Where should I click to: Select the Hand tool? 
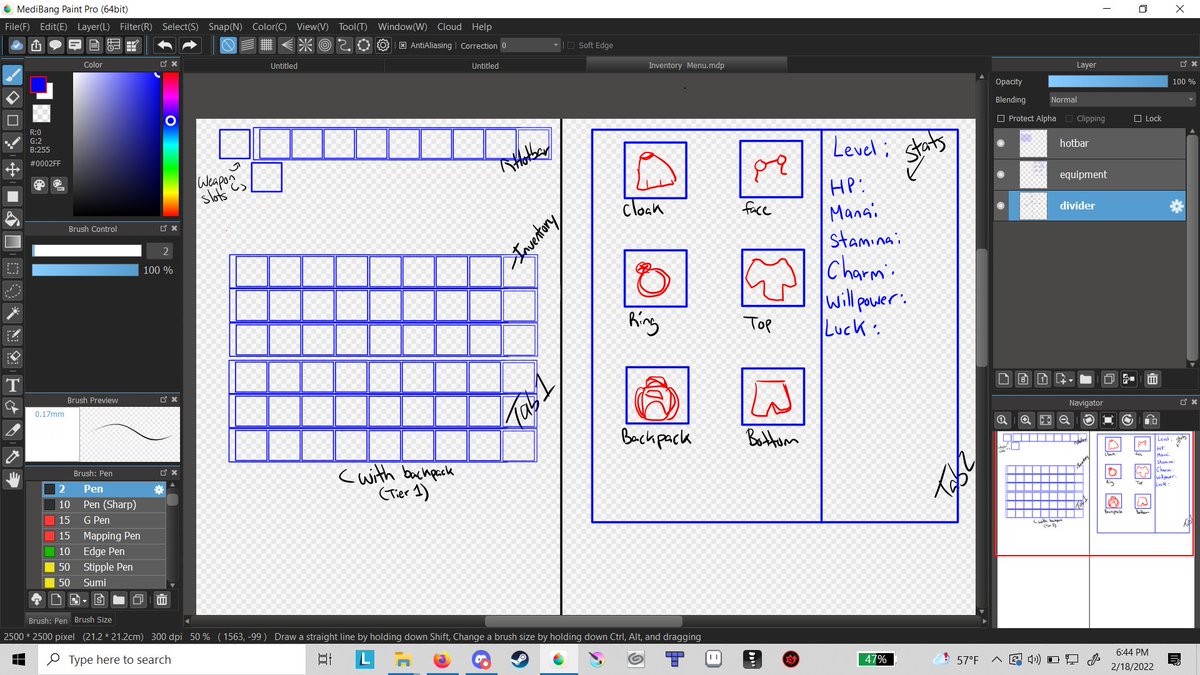tap(13, 480)
